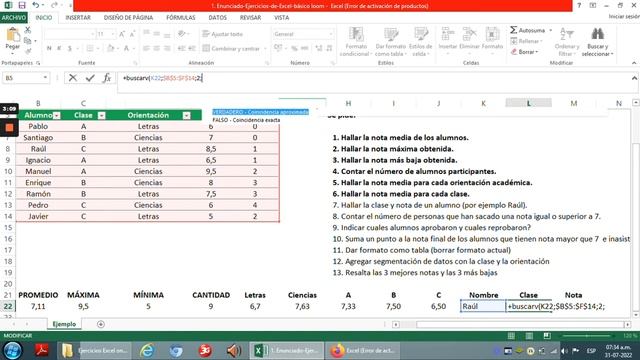Adjust the zoom slider in status bar

pos(587,336)
